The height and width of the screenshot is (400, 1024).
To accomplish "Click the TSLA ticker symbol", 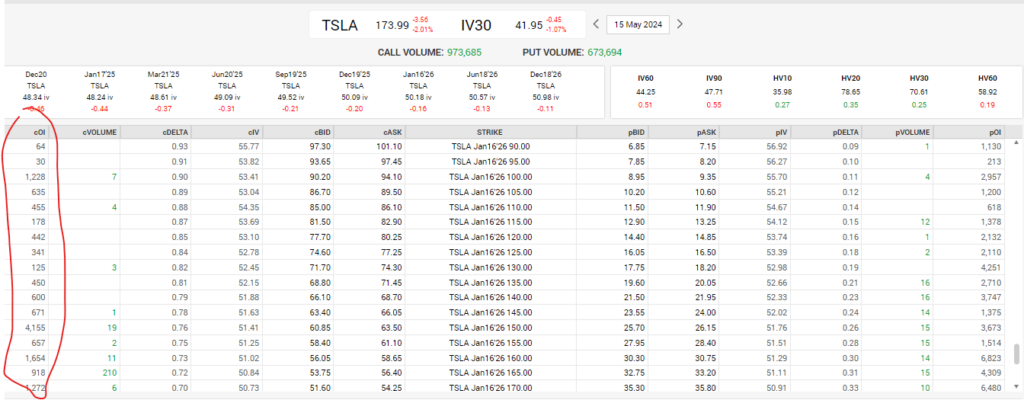I will click(x=340, y=25).
